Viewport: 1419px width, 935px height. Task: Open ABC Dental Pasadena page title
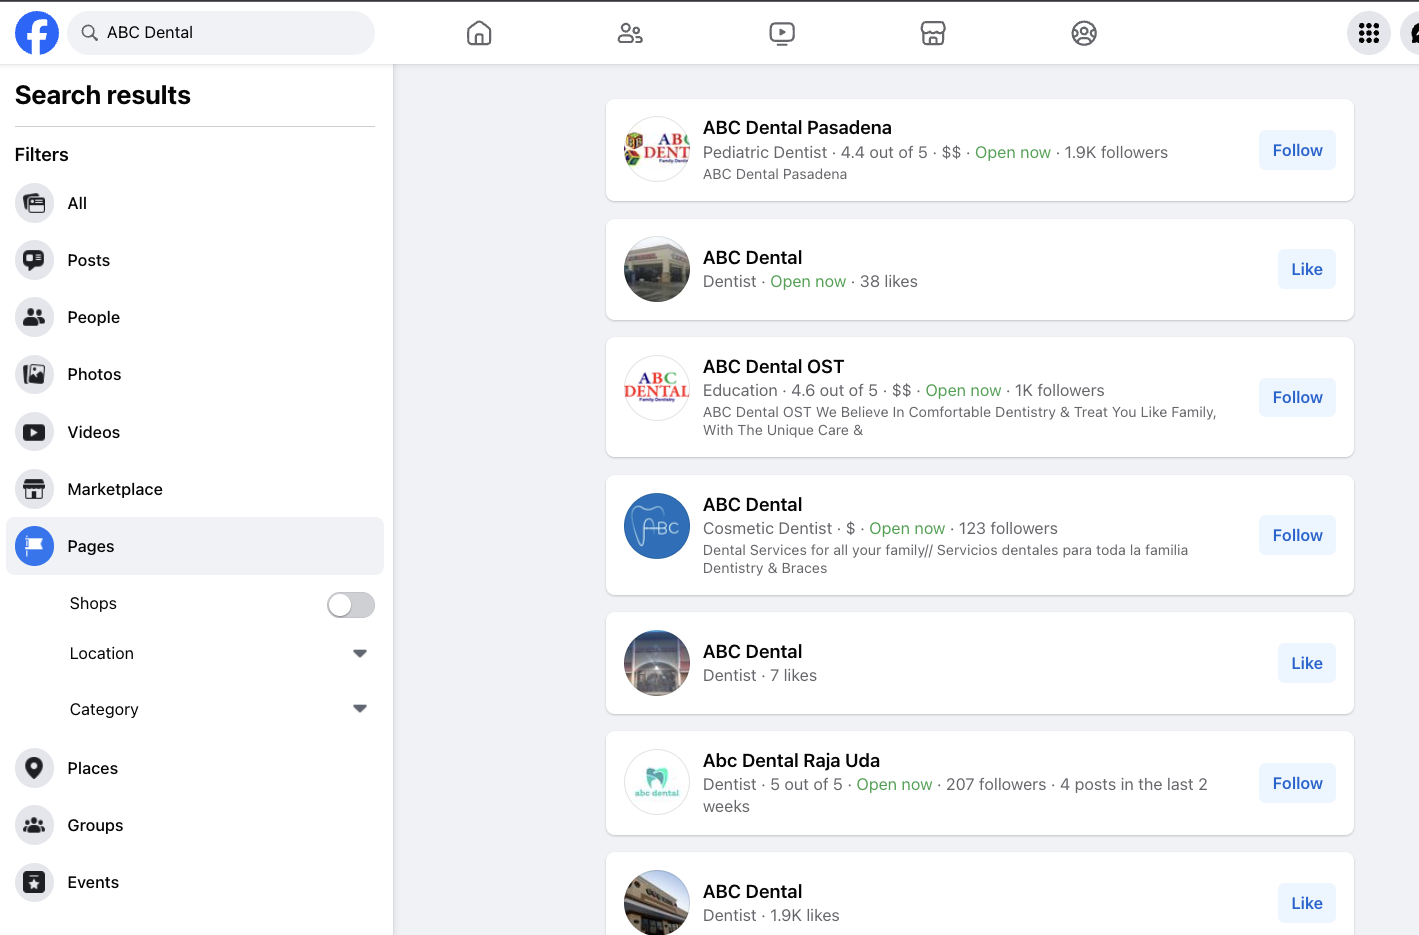click(797, 127)
